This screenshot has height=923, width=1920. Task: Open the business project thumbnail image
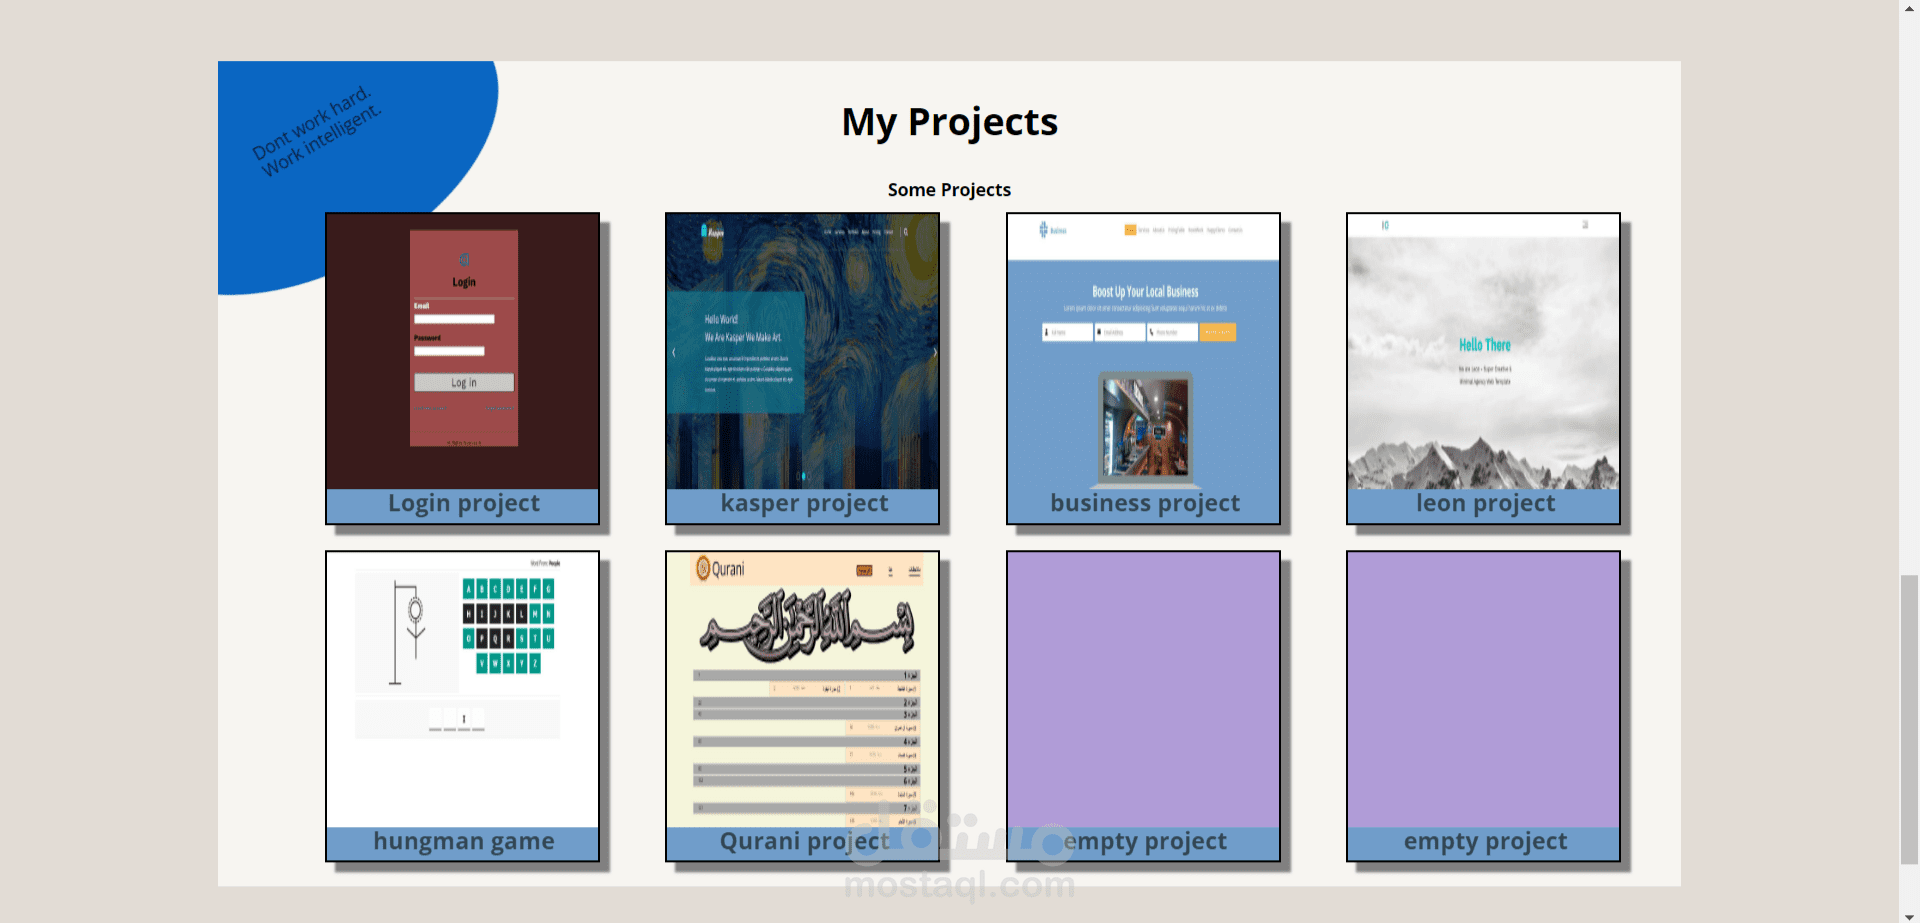pyautogui.click(x=1144, y=351)
